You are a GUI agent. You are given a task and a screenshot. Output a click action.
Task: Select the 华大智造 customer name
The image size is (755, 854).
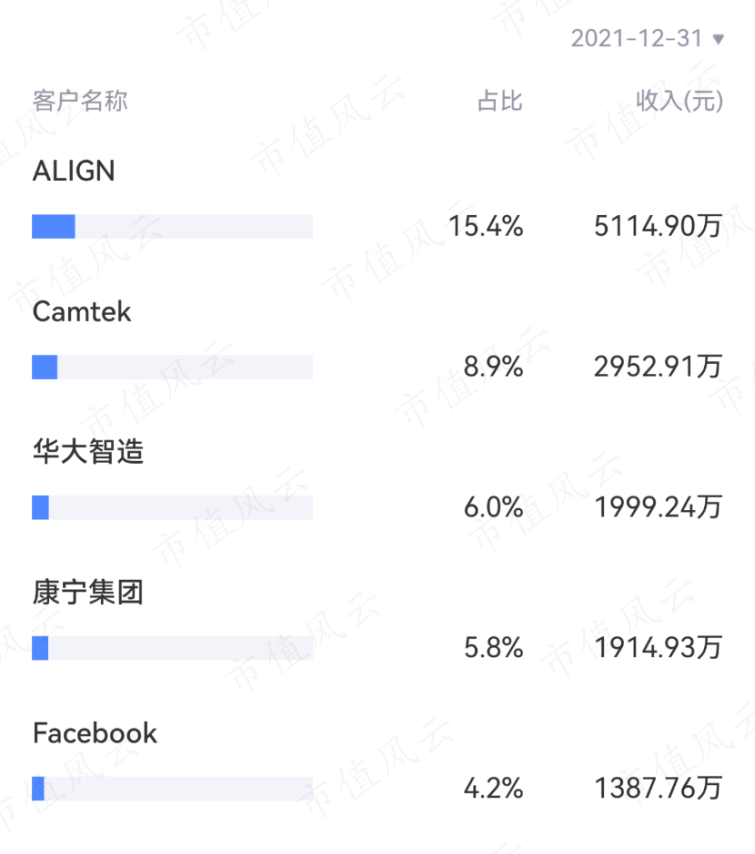click(88, 452)
